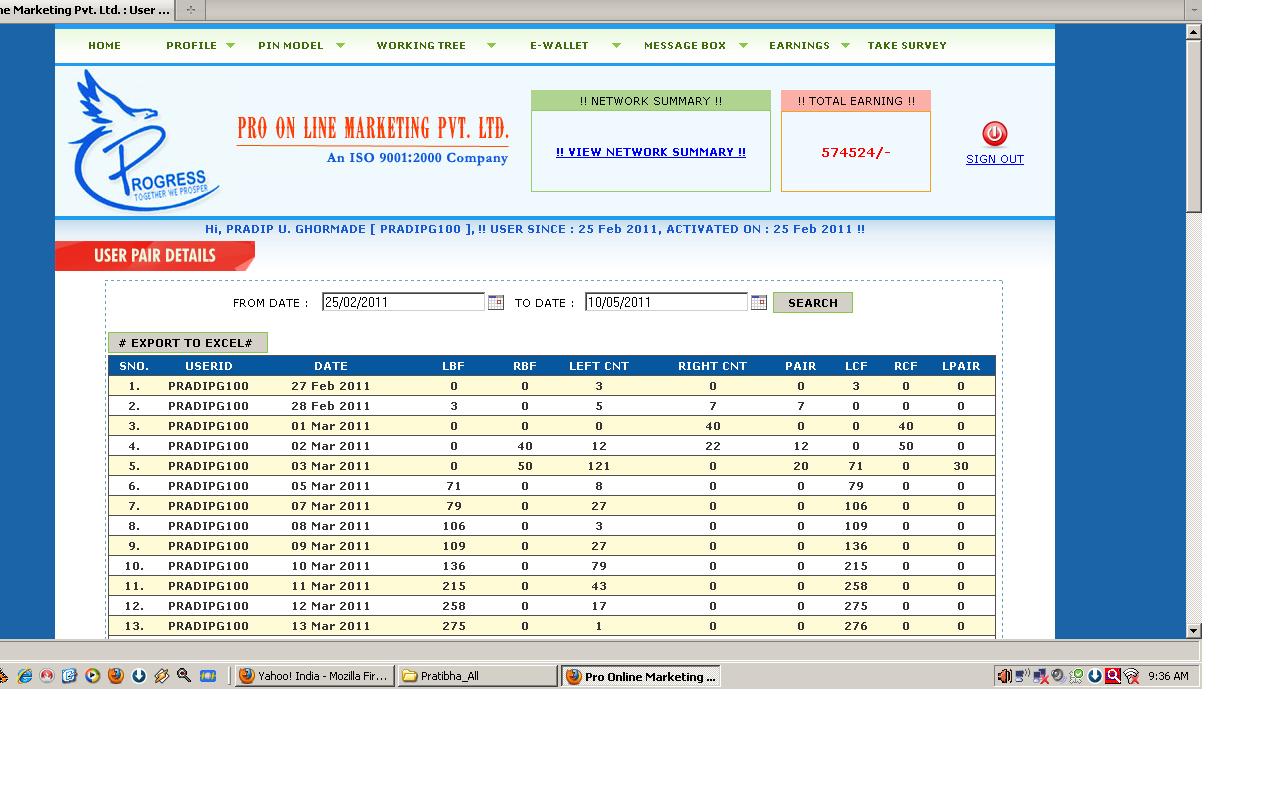1280x800 pixels.
Task: Go to the Home menu item
Action: pos(104,45)
